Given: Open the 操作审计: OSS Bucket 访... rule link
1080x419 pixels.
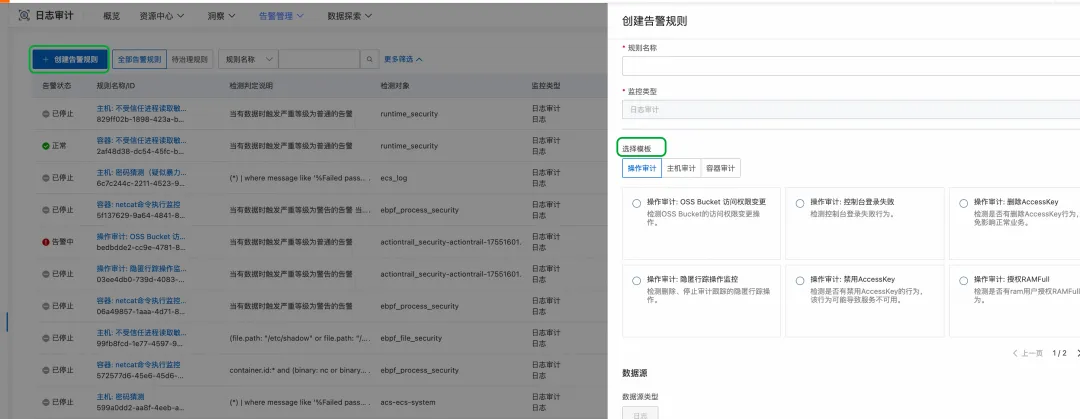Looking at the screenshot, I should [141, 237].
